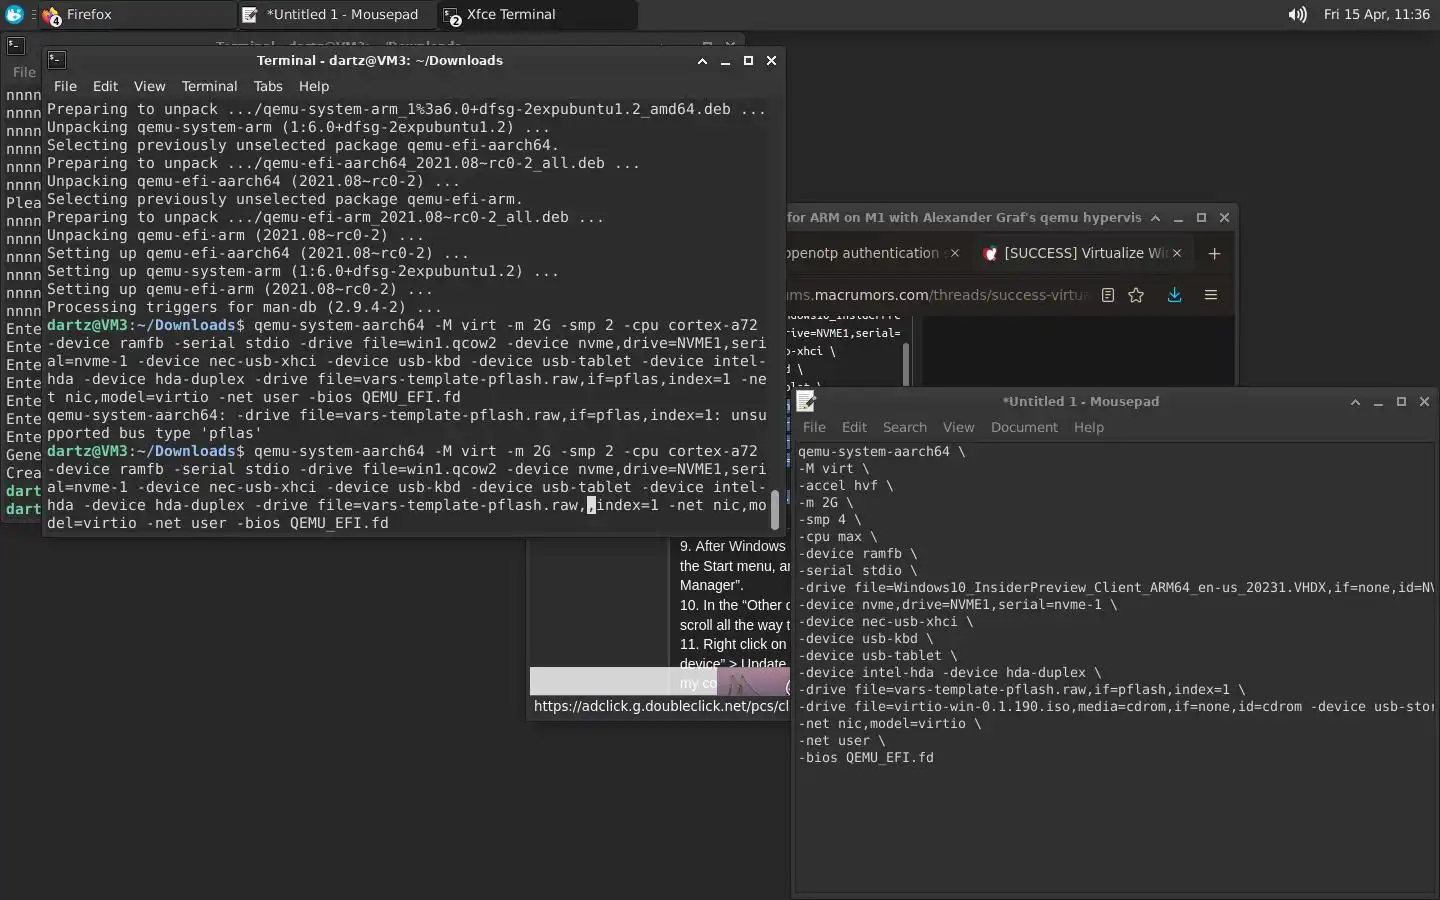The image size is (1440, 900).
Task: Open File menu in front Terminal
Action: coord(65,86)
